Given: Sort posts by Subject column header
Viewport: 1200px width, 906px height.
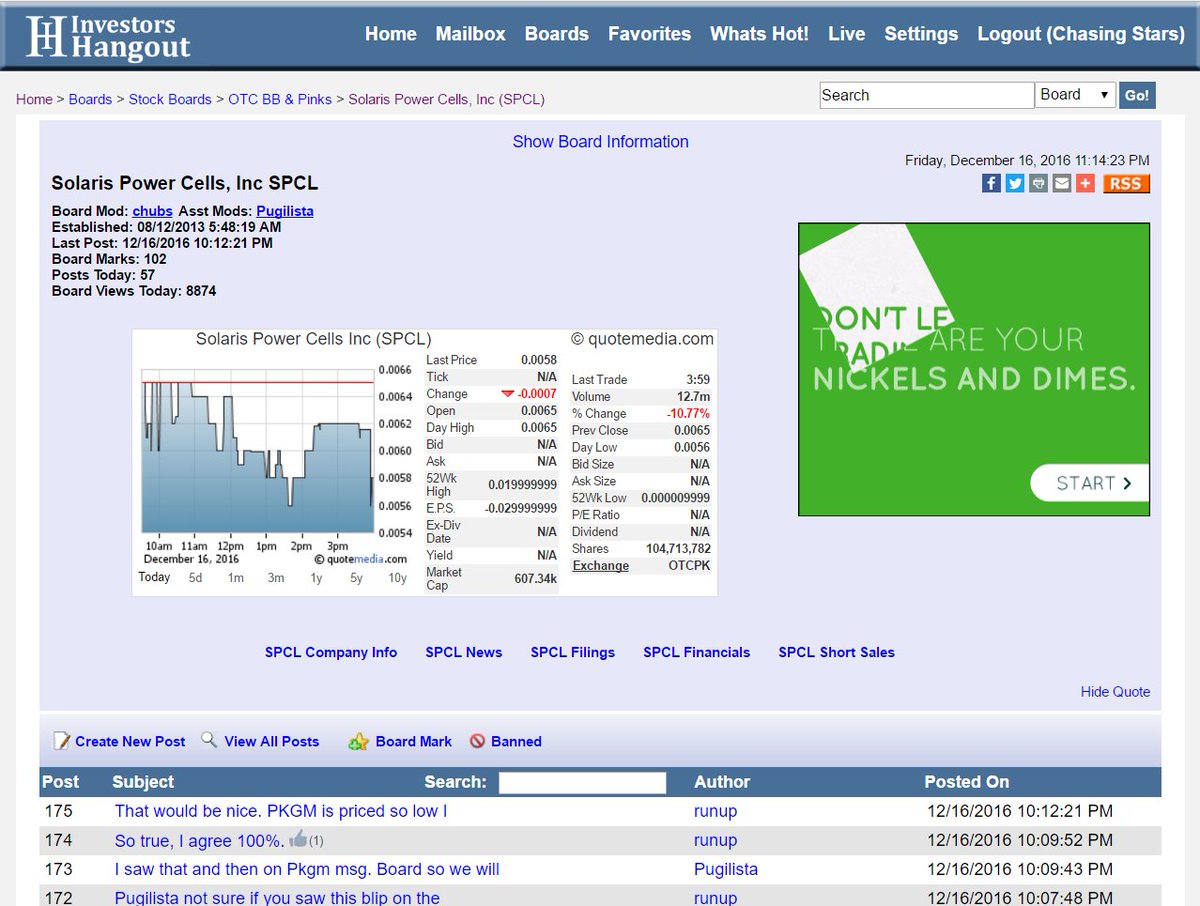Looking at the screenshot, I should 143,782.
